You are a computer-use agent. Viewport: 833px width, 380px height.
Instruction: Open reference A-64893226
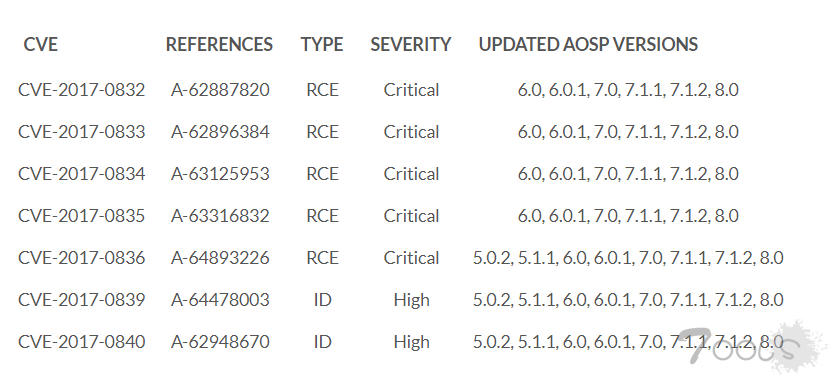click(x=220, y=258)
